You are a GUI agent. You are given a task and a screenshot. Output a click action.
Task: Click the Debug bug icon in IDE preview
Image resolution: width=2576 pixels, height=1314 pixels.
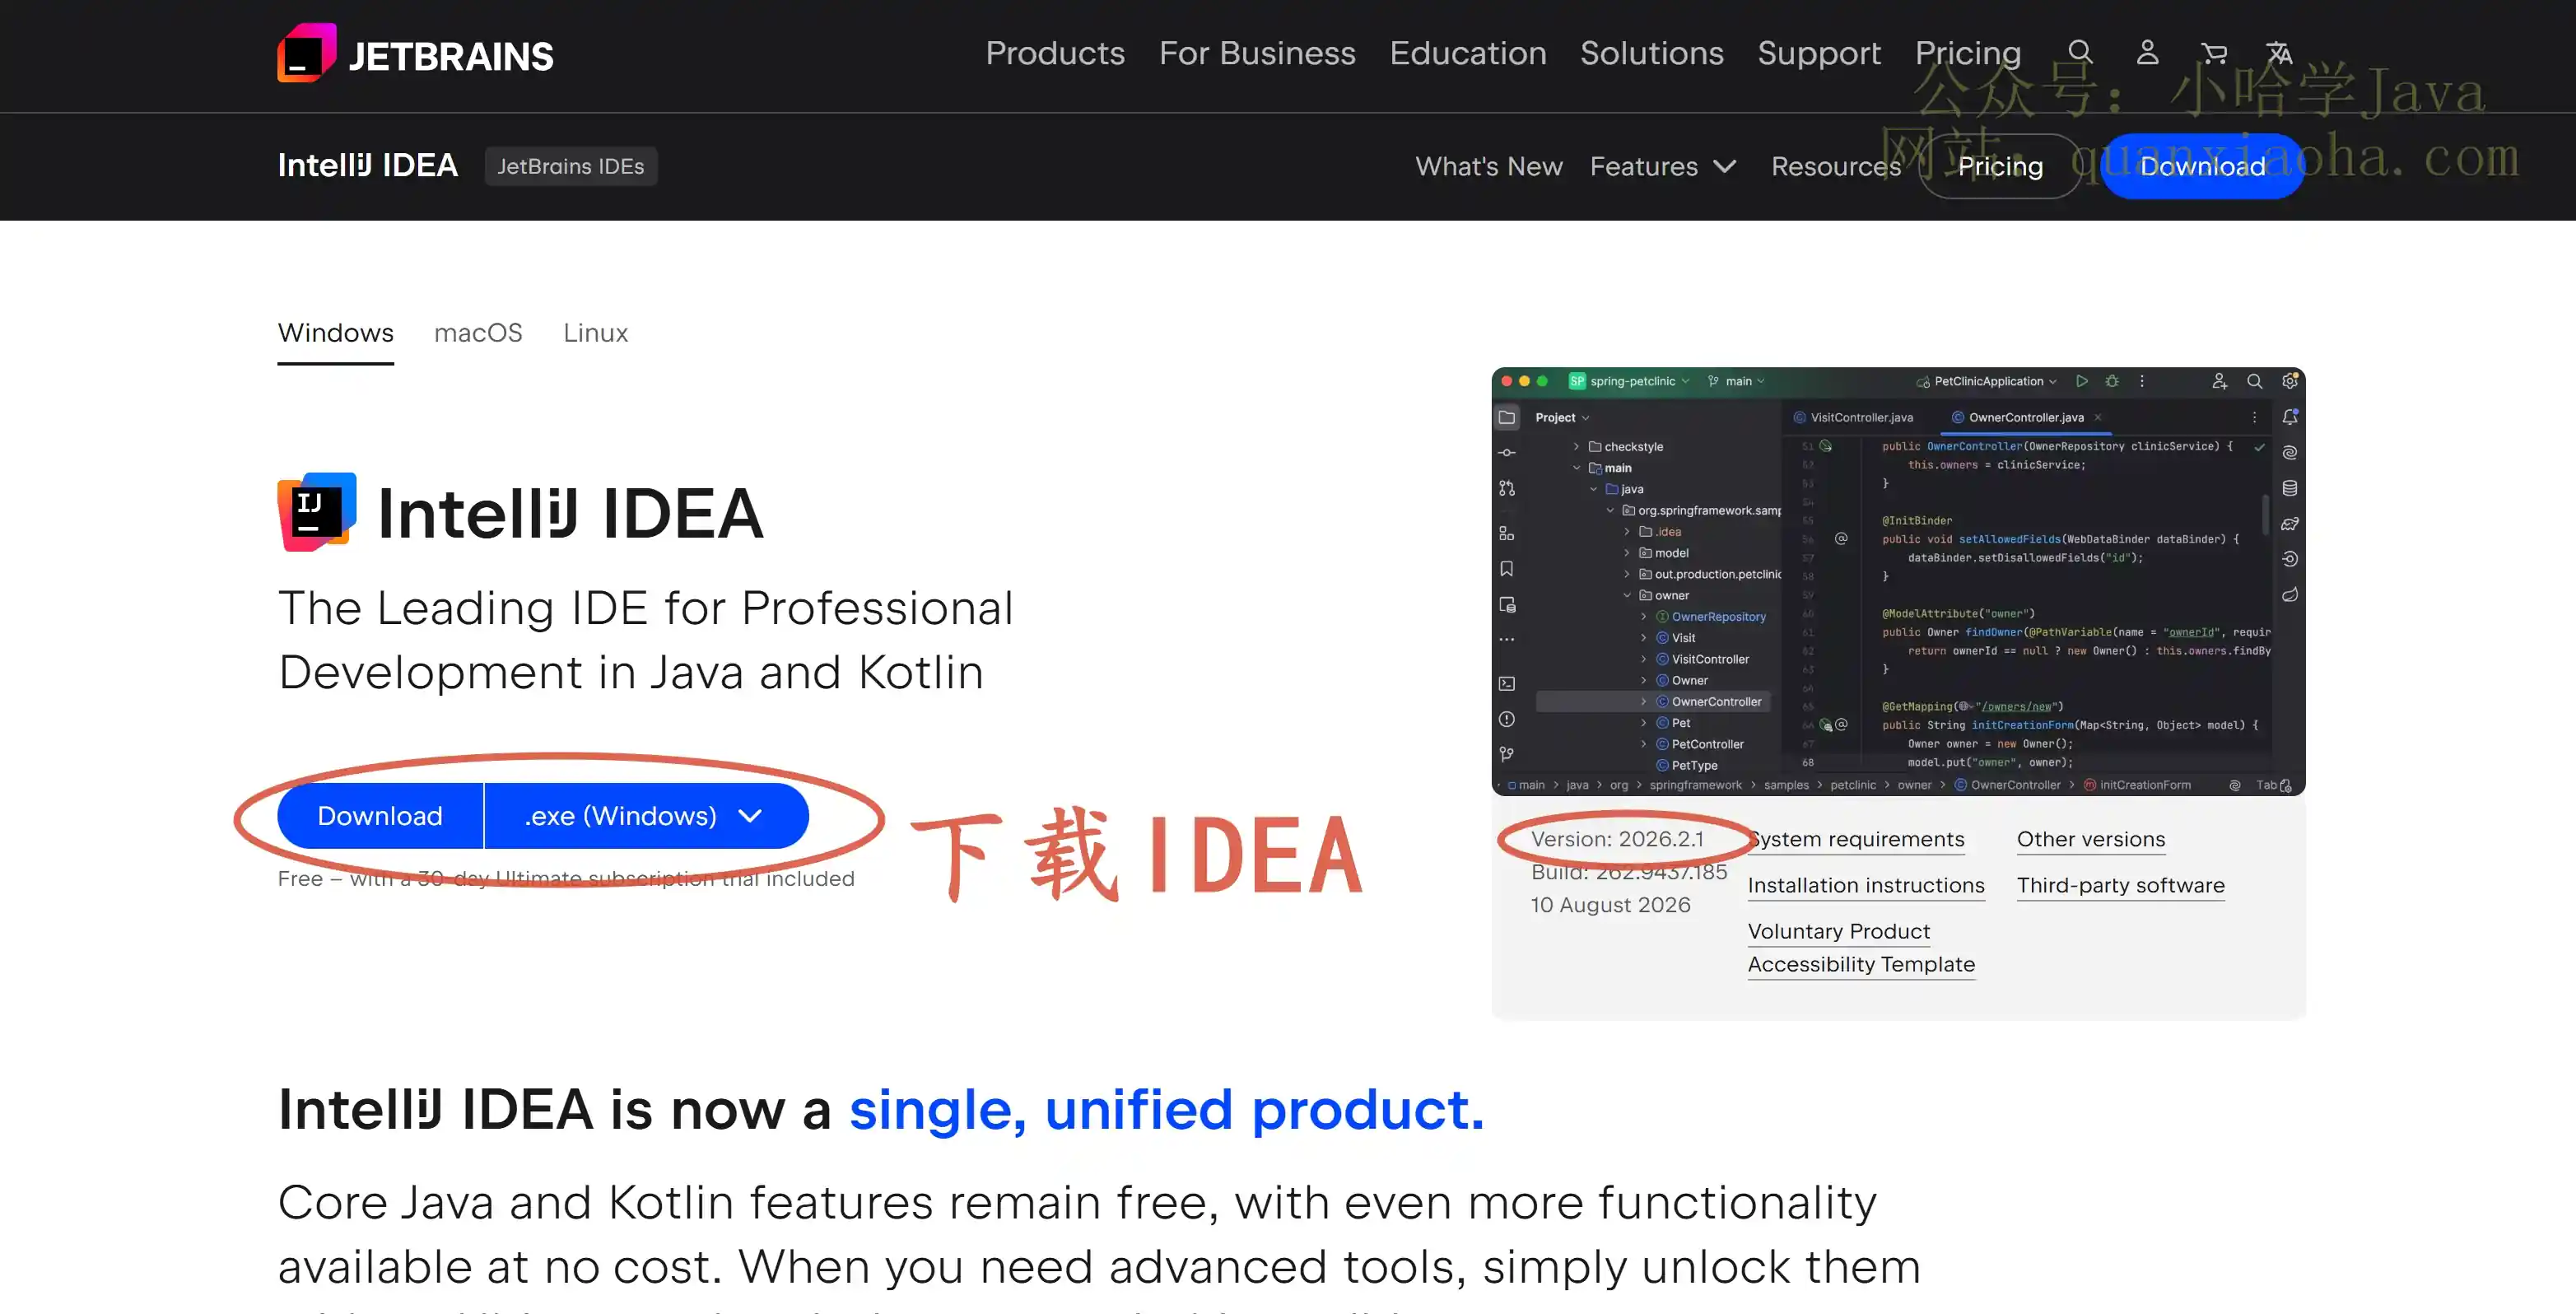click(x=2112, y=381)
